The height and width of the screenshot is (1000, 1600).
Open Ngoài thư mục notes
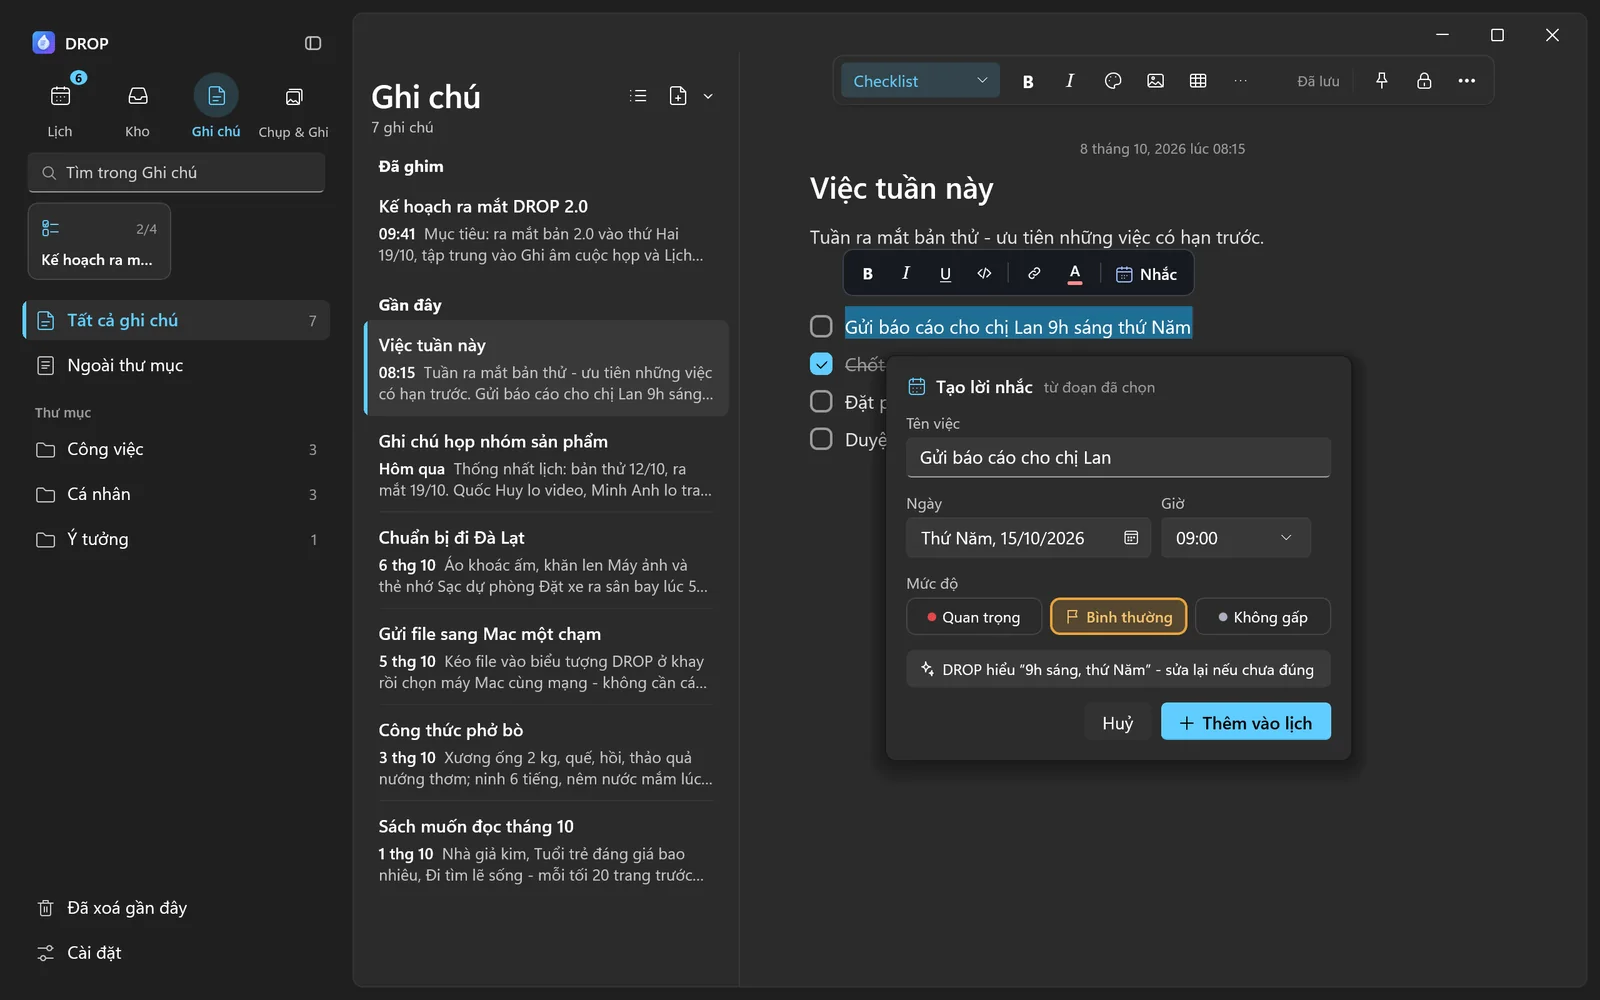176,366
